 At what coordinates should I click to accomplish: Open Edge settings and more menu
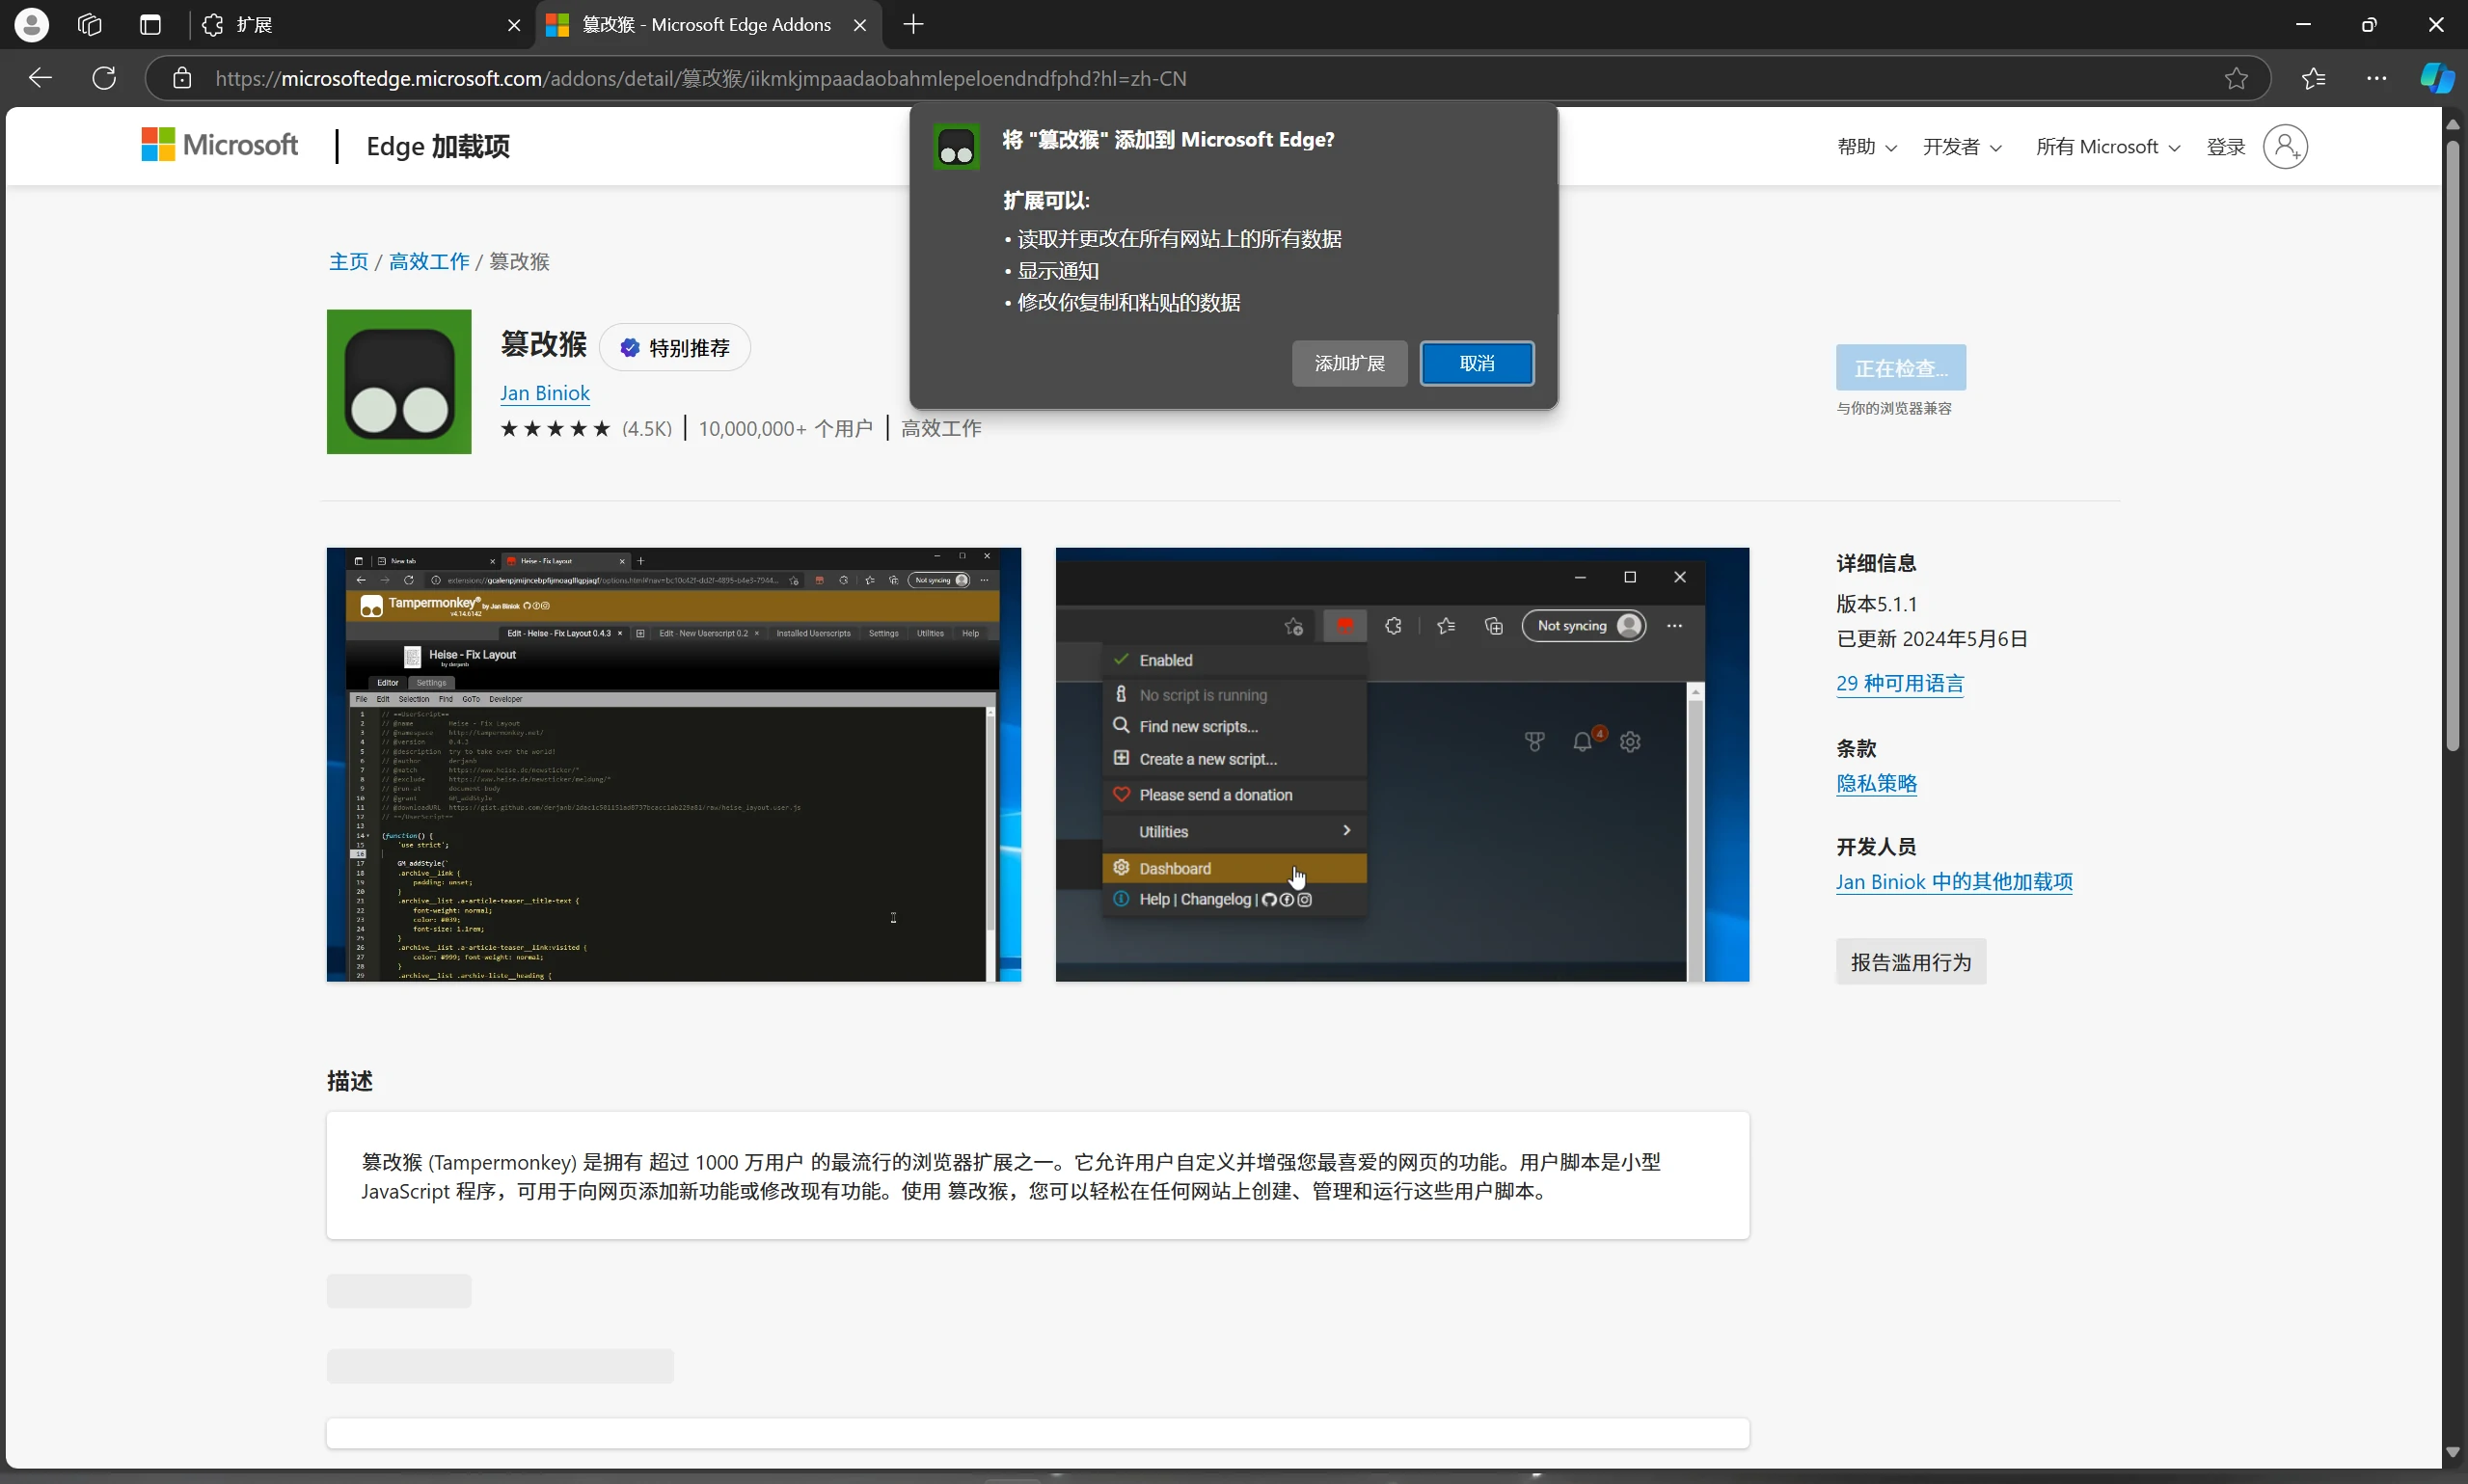(2377, 78)
